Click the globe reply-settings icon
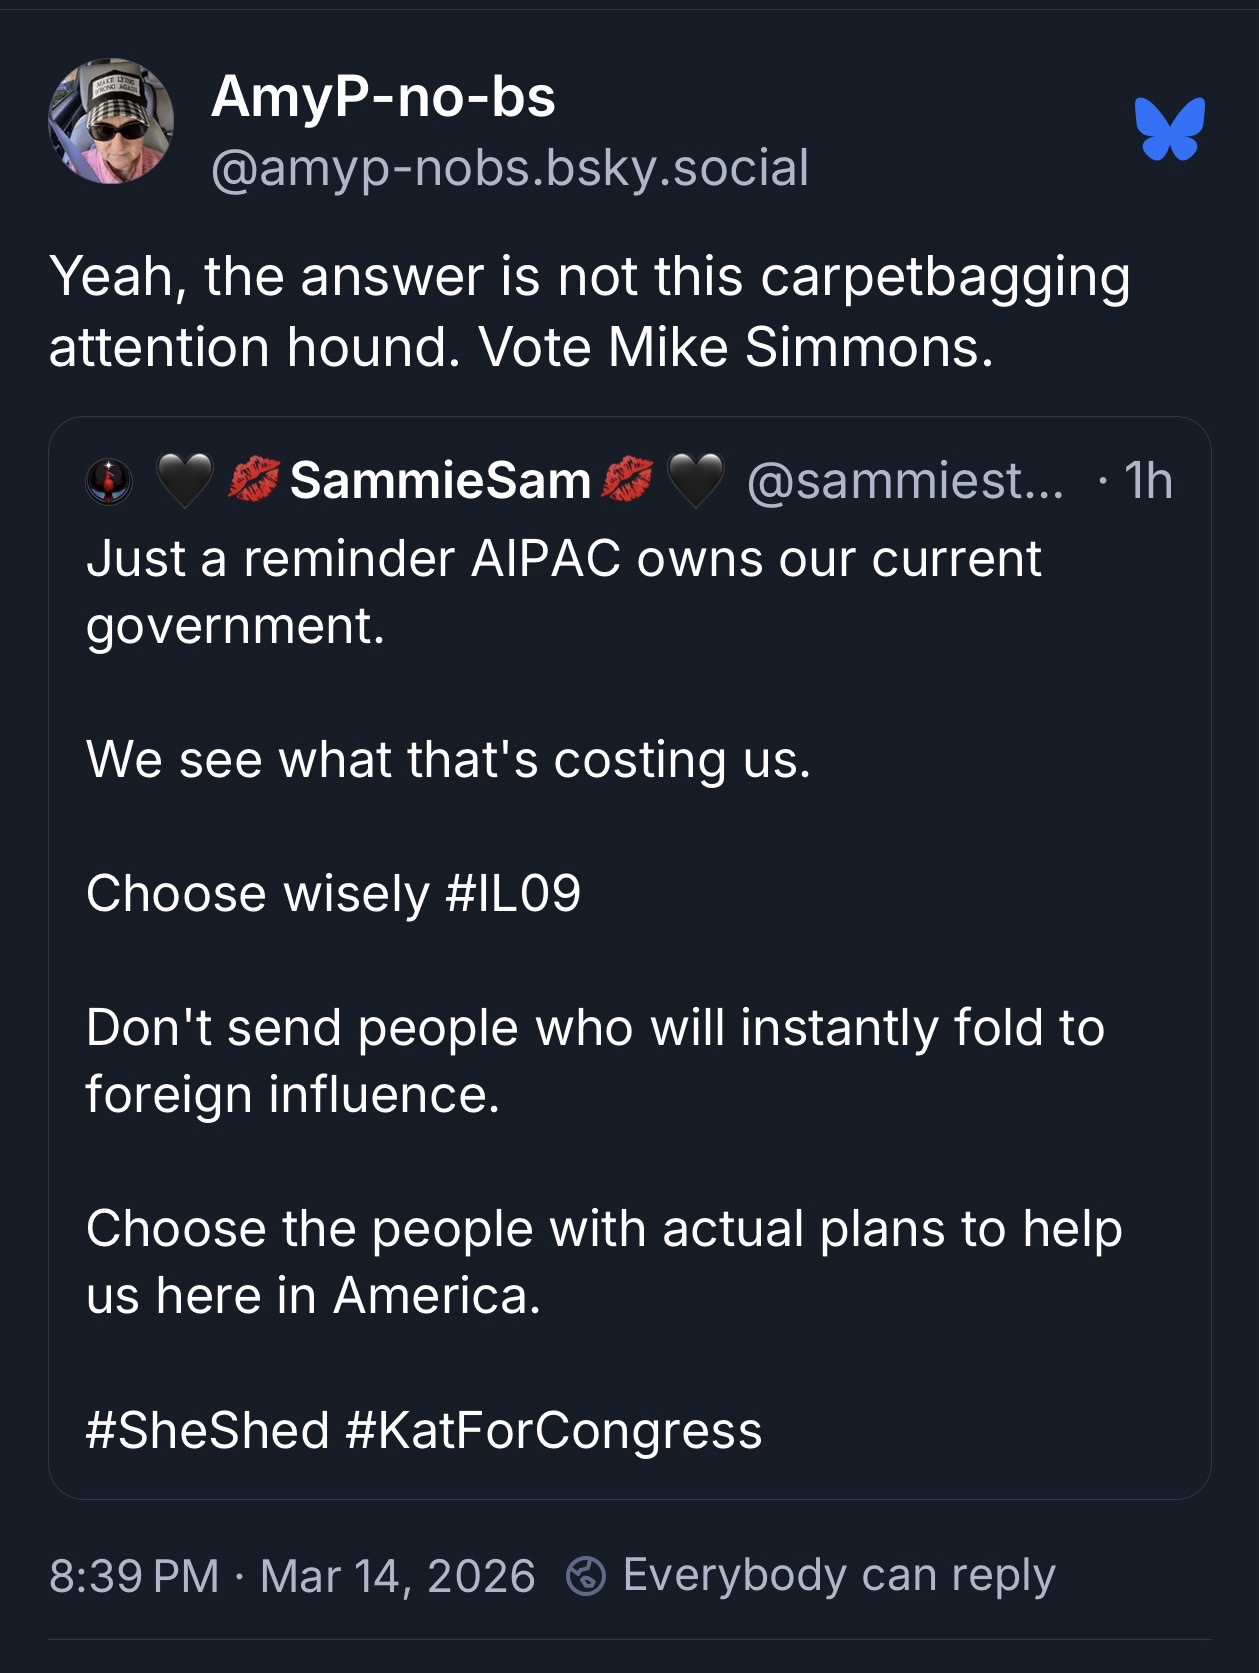The width and height of the screenshot is (1259, 1673). [x=586, y=1576]
